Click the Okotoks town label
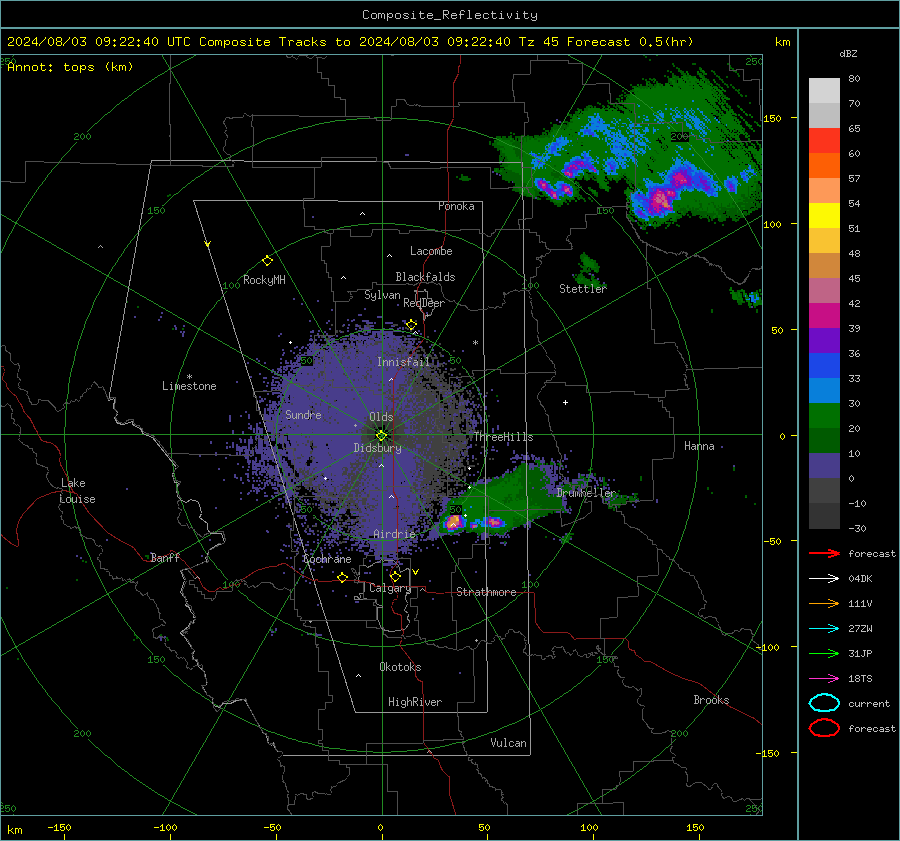Screen dimensions: 900x841 pyautogui.click(x=400, y=667)
